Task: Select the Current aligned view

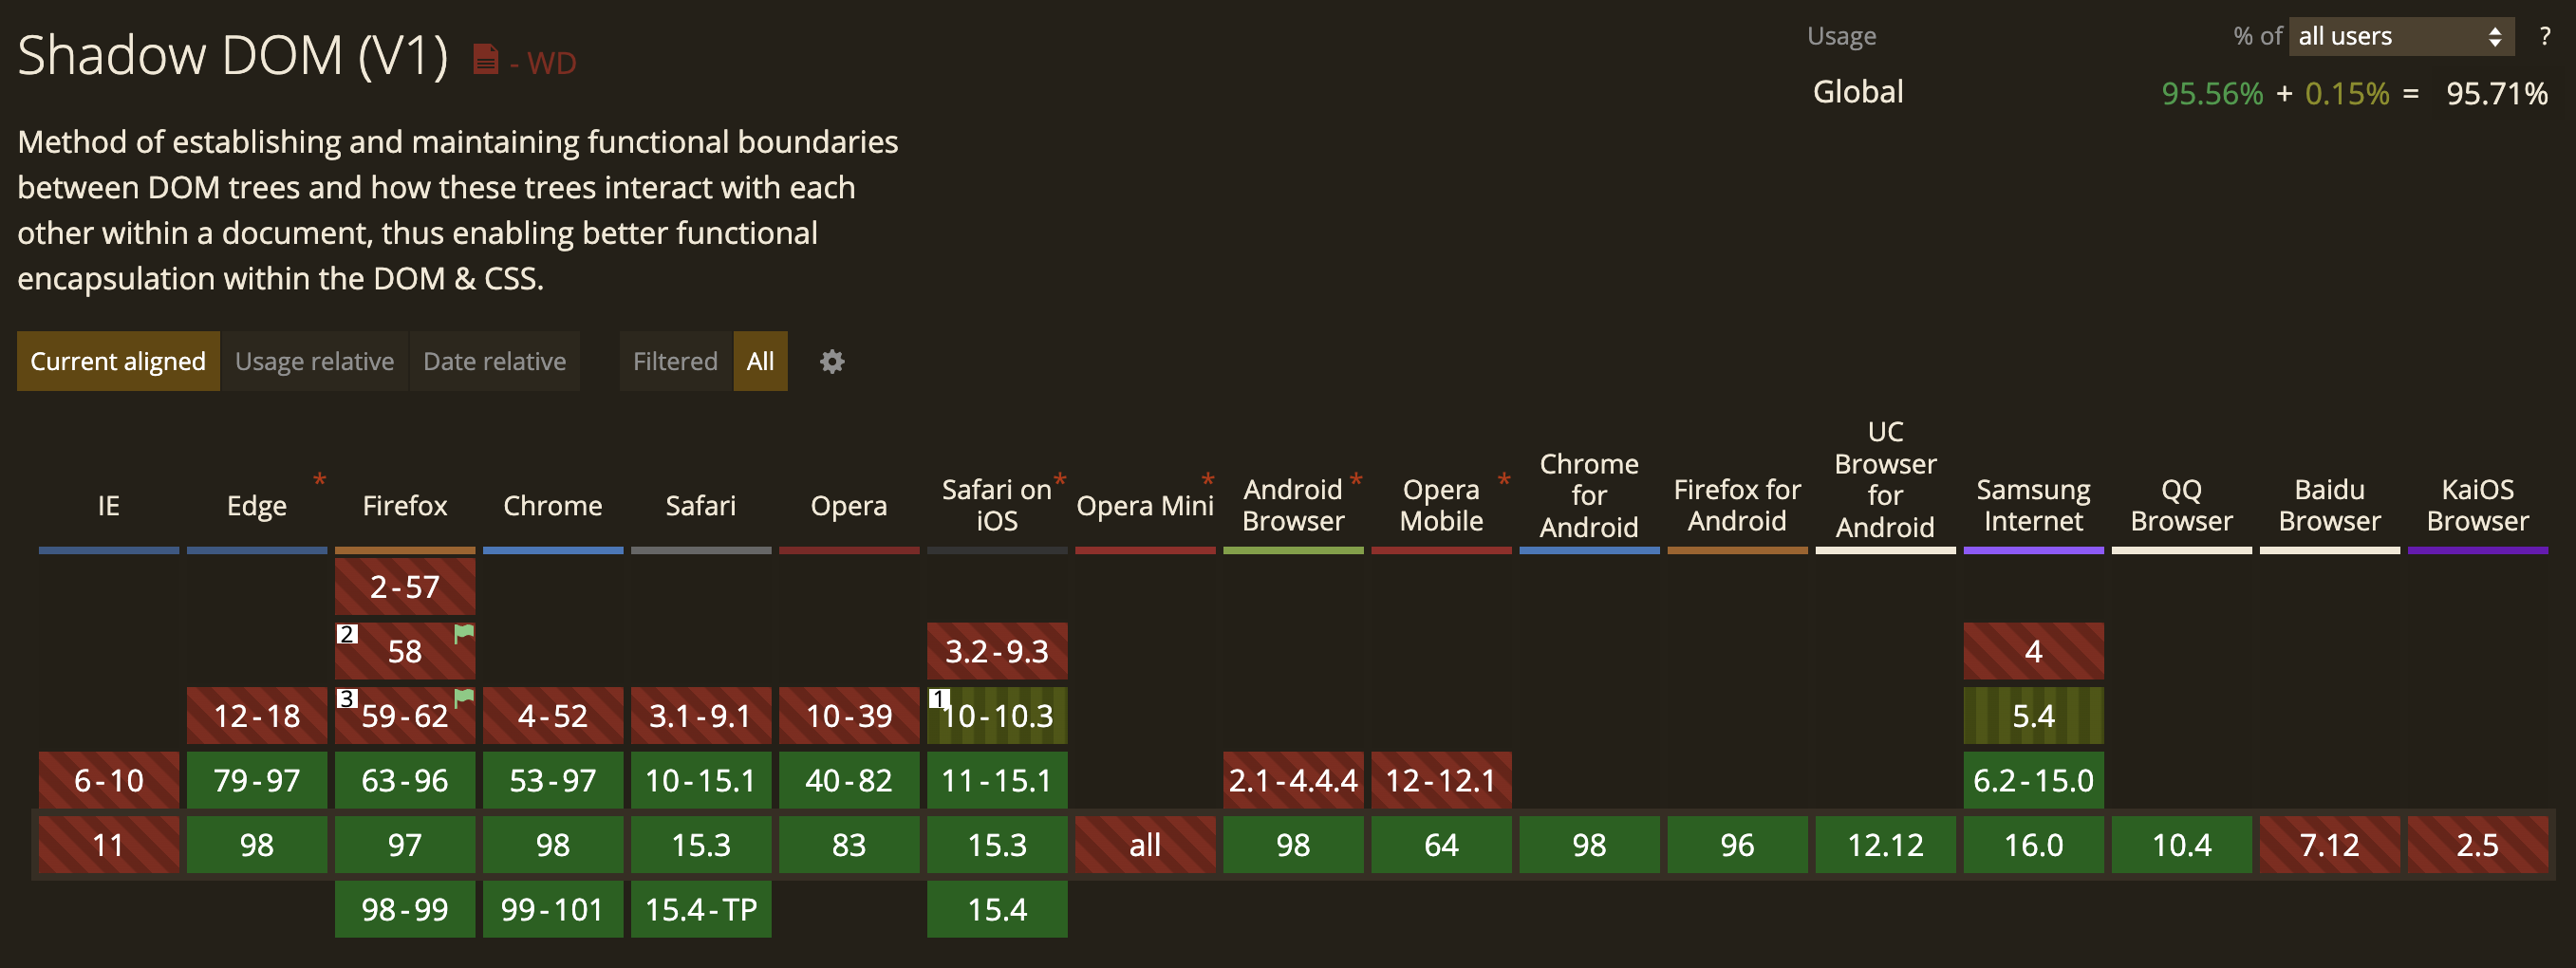Action: (x=118, y=361)
